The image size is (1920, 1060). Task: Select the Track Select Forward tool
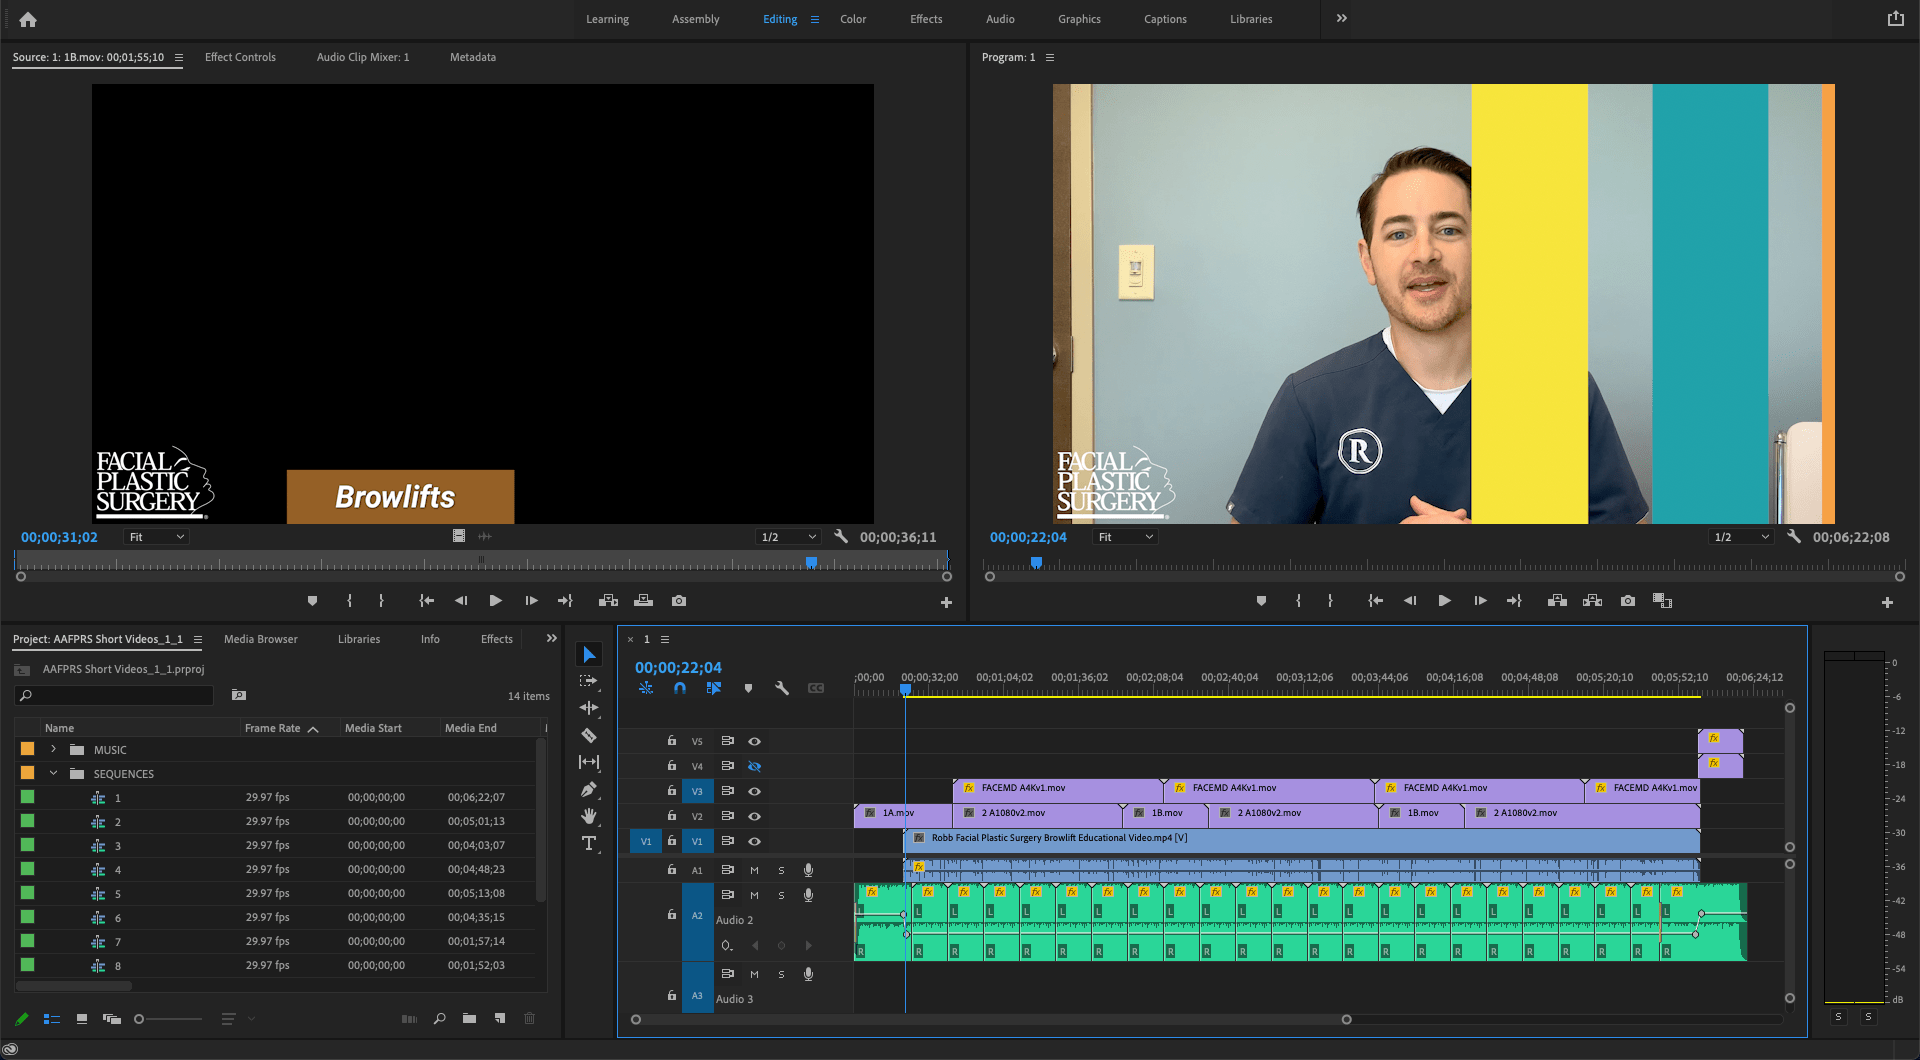[589, 681]
